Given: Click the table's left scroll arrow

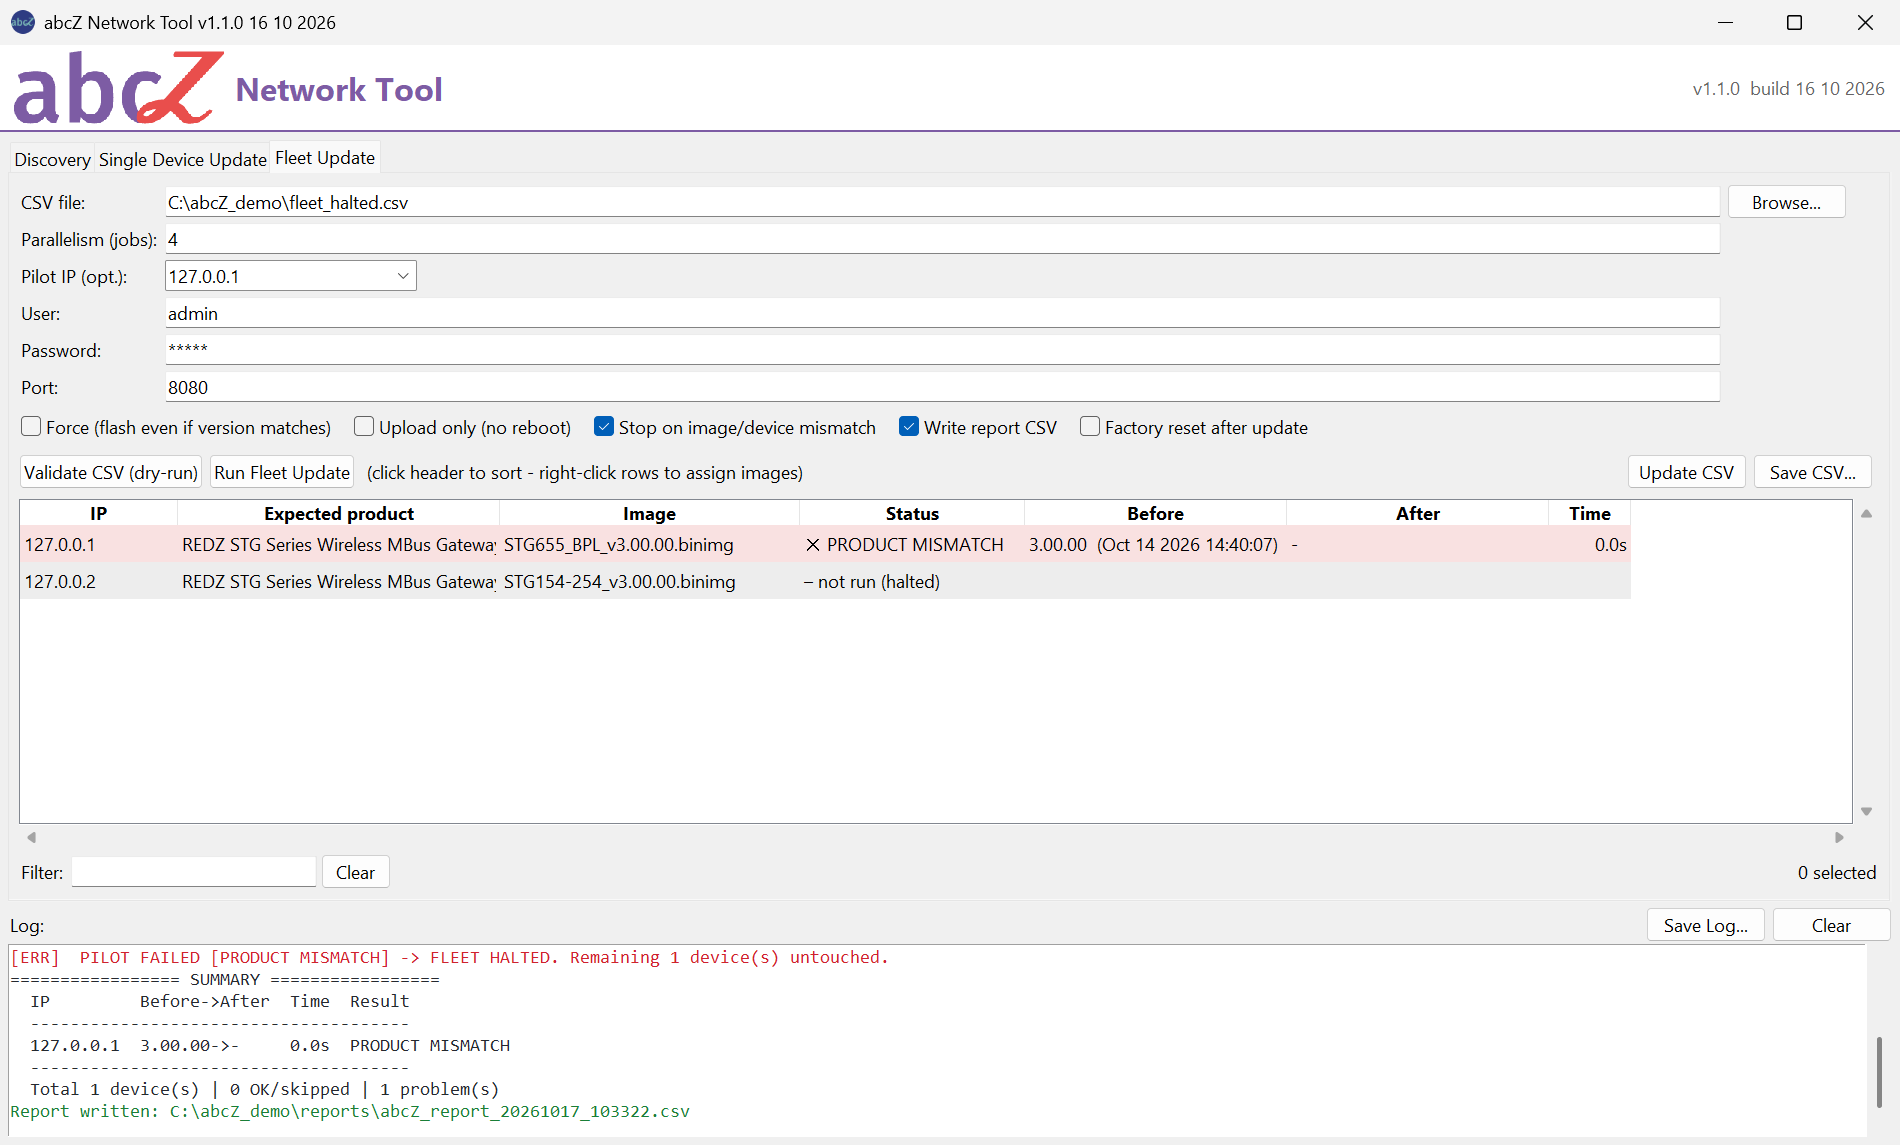Looking at the screenshot, I should pyautogui.click(x=31, y=837).
